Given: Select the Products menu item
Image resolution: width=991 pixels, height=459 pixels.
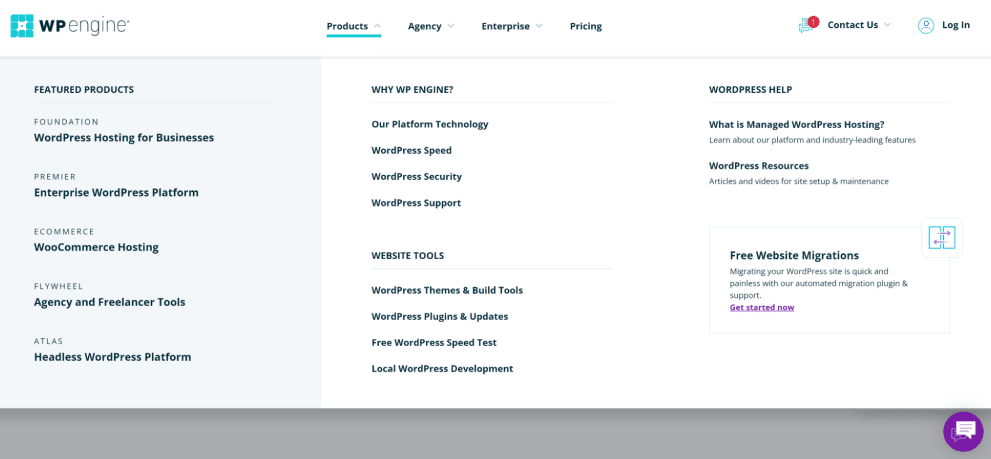Looking at the screenshot, I should click(x=347, y=26).
